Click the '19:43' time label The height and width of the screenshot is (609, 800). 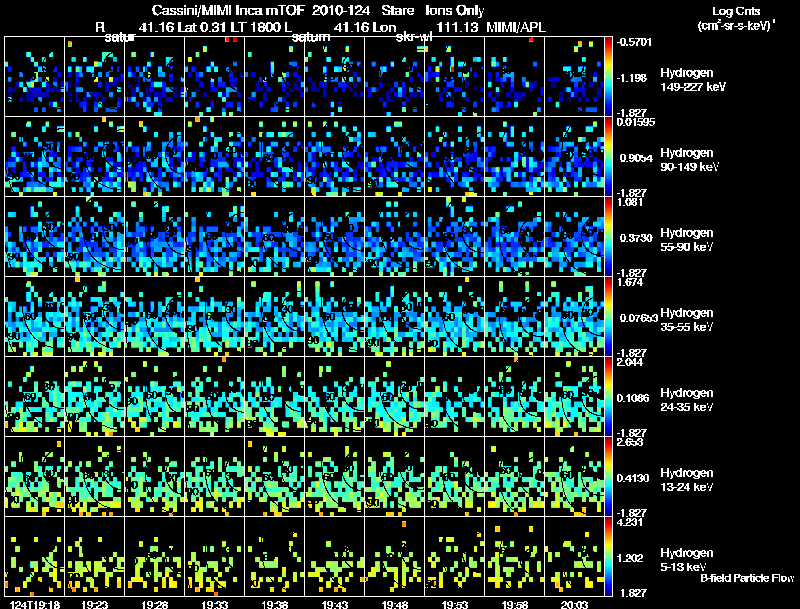click(335, 604)
